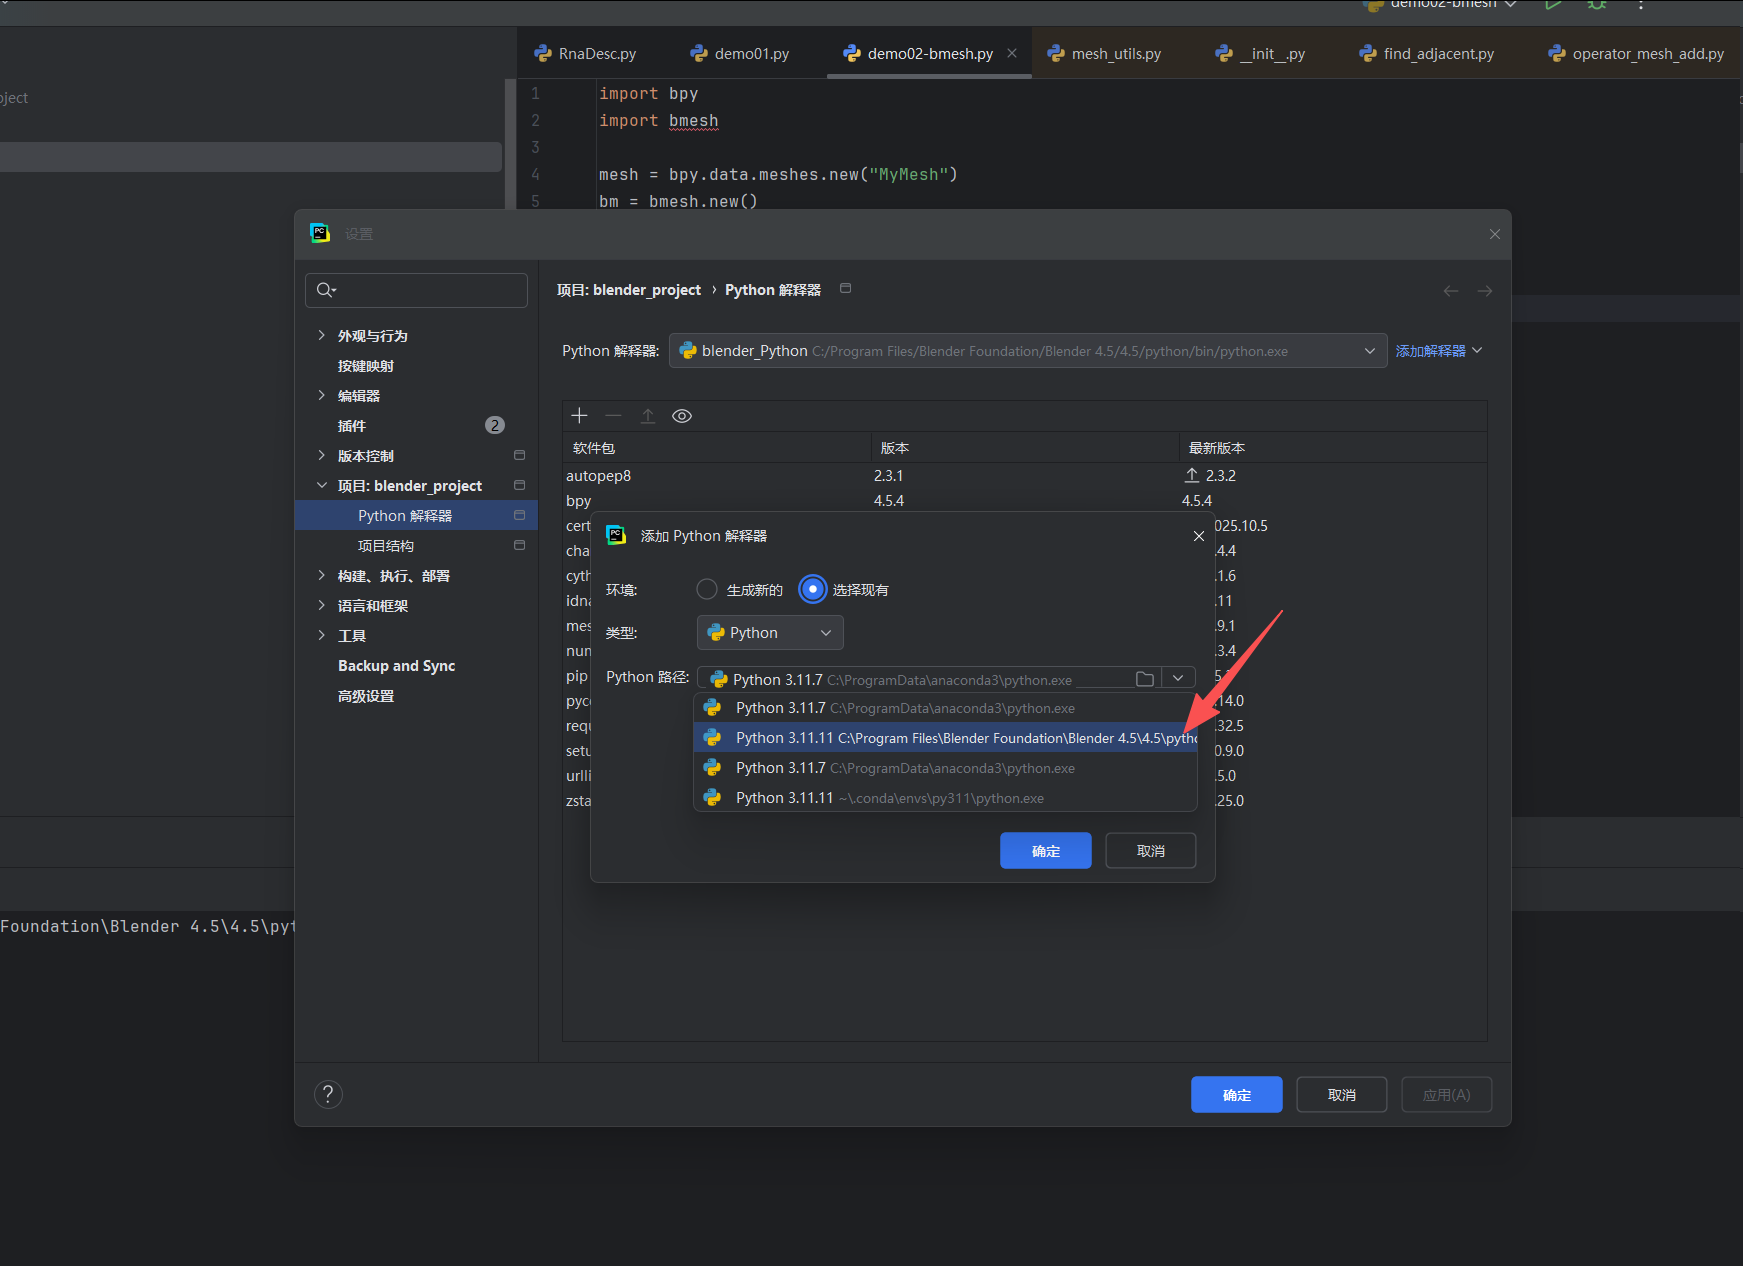1743x1266 pixels.
Task: Choose first anaconda3 Python 3.11.7 list entry
Action: (945, 708)
